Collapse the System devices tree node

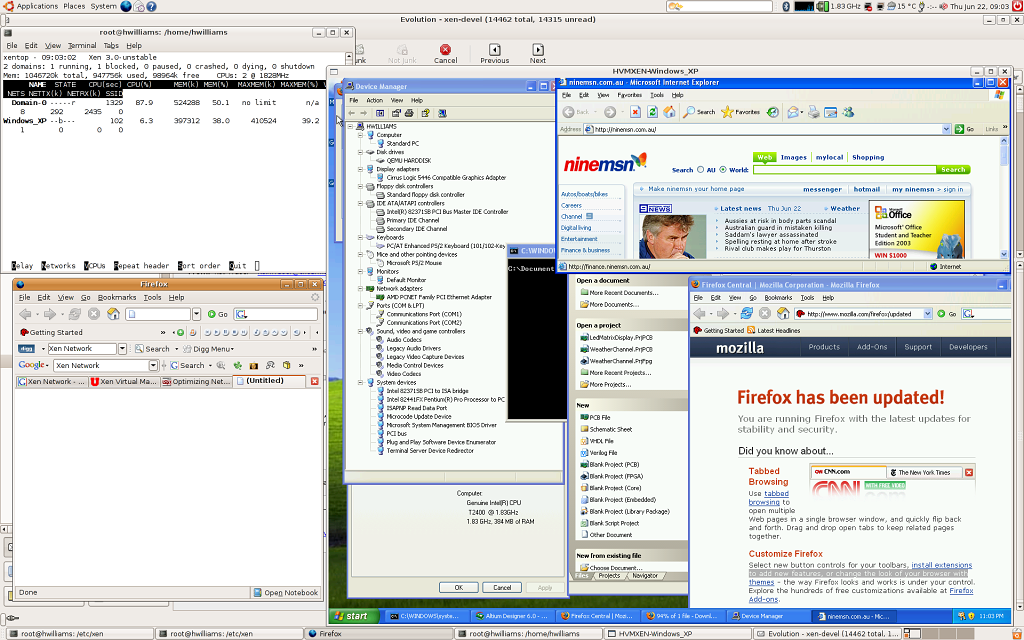(360, 382)
